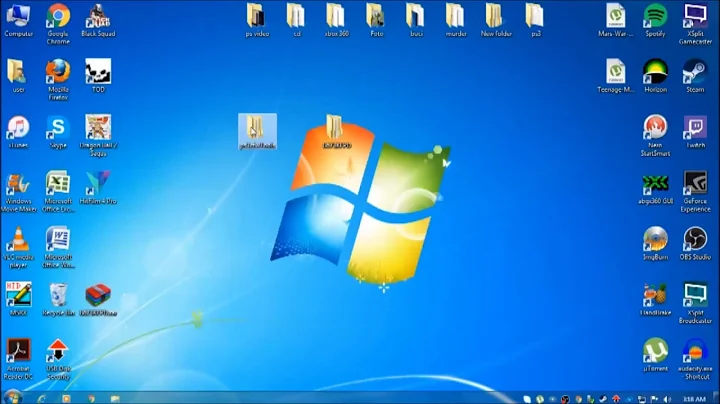Open Windows Explorer from the taskbar
Viewport: 720px width, 404px height.
[x=115, y=398]
